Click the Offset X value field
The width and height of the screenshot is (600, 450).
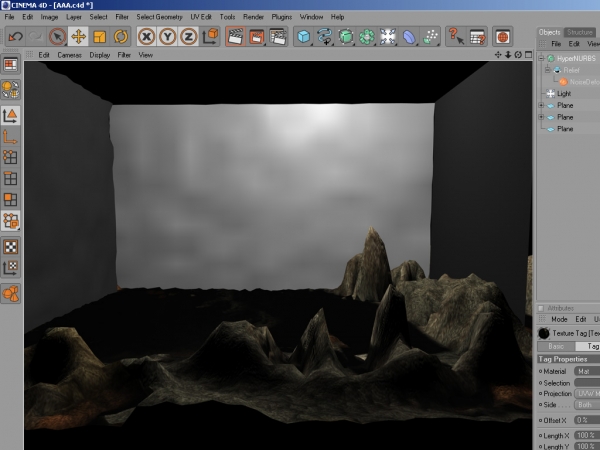tap(587, 420)
